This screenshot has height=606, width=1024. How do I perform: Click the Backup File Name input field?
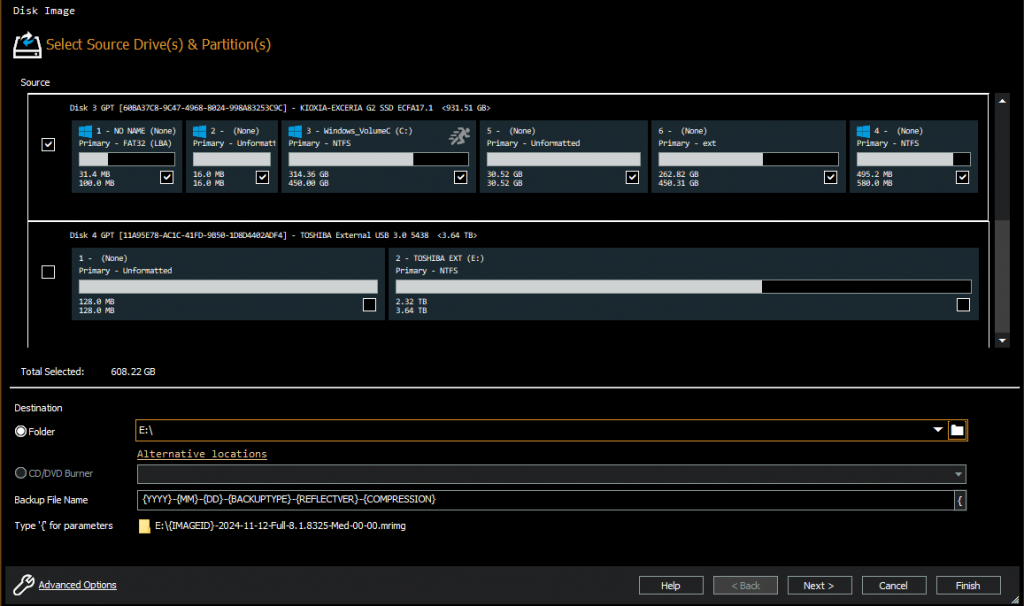(x=545, y=500)
